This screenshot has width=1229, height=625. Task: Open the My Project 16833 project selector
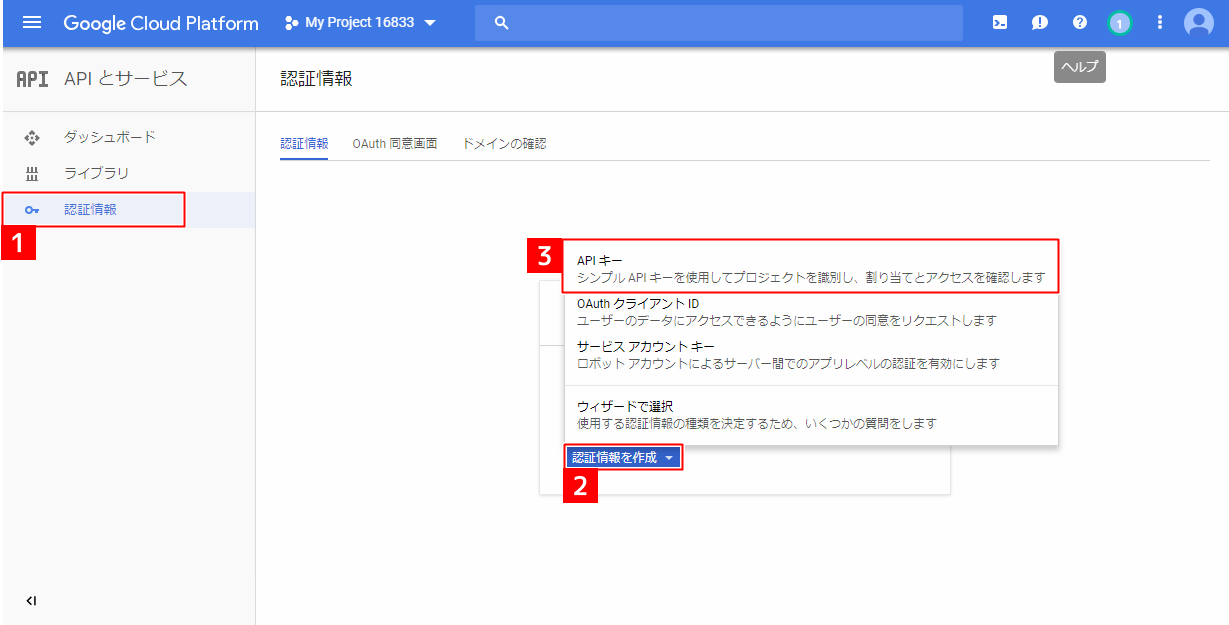point(361,22)
